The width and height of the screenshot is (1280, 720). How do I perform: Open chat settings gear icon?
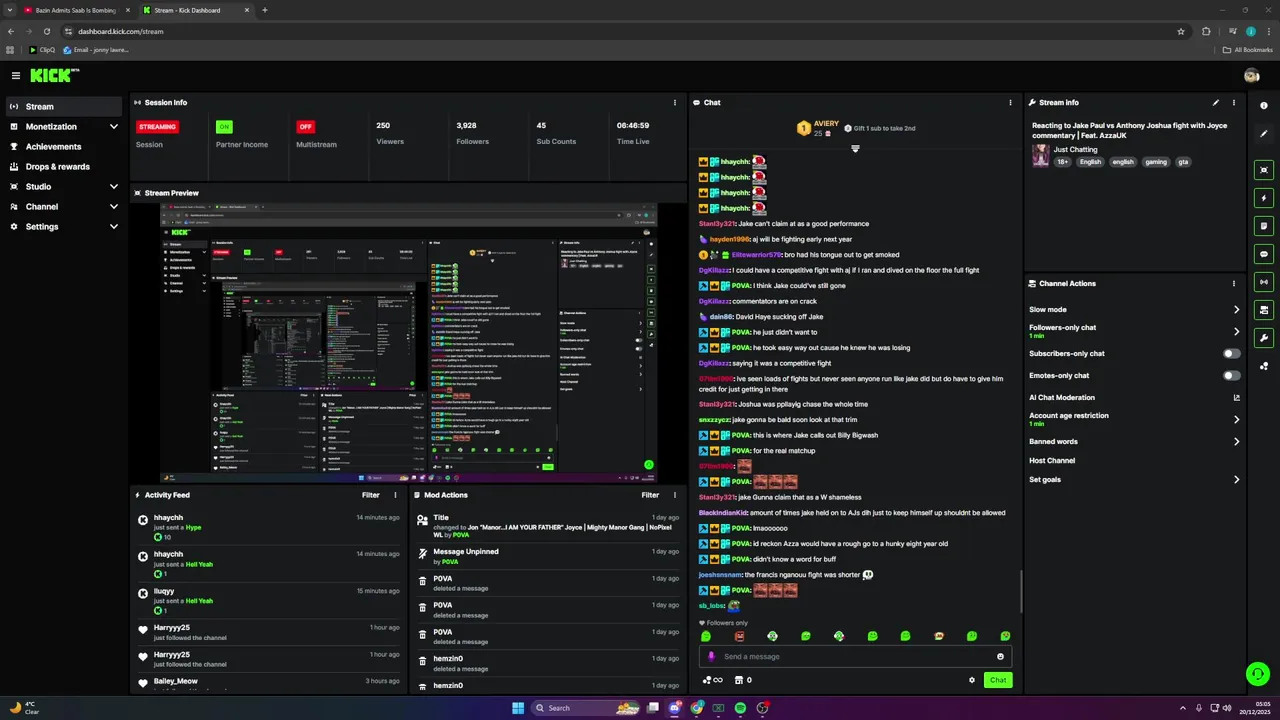point(971,680)
